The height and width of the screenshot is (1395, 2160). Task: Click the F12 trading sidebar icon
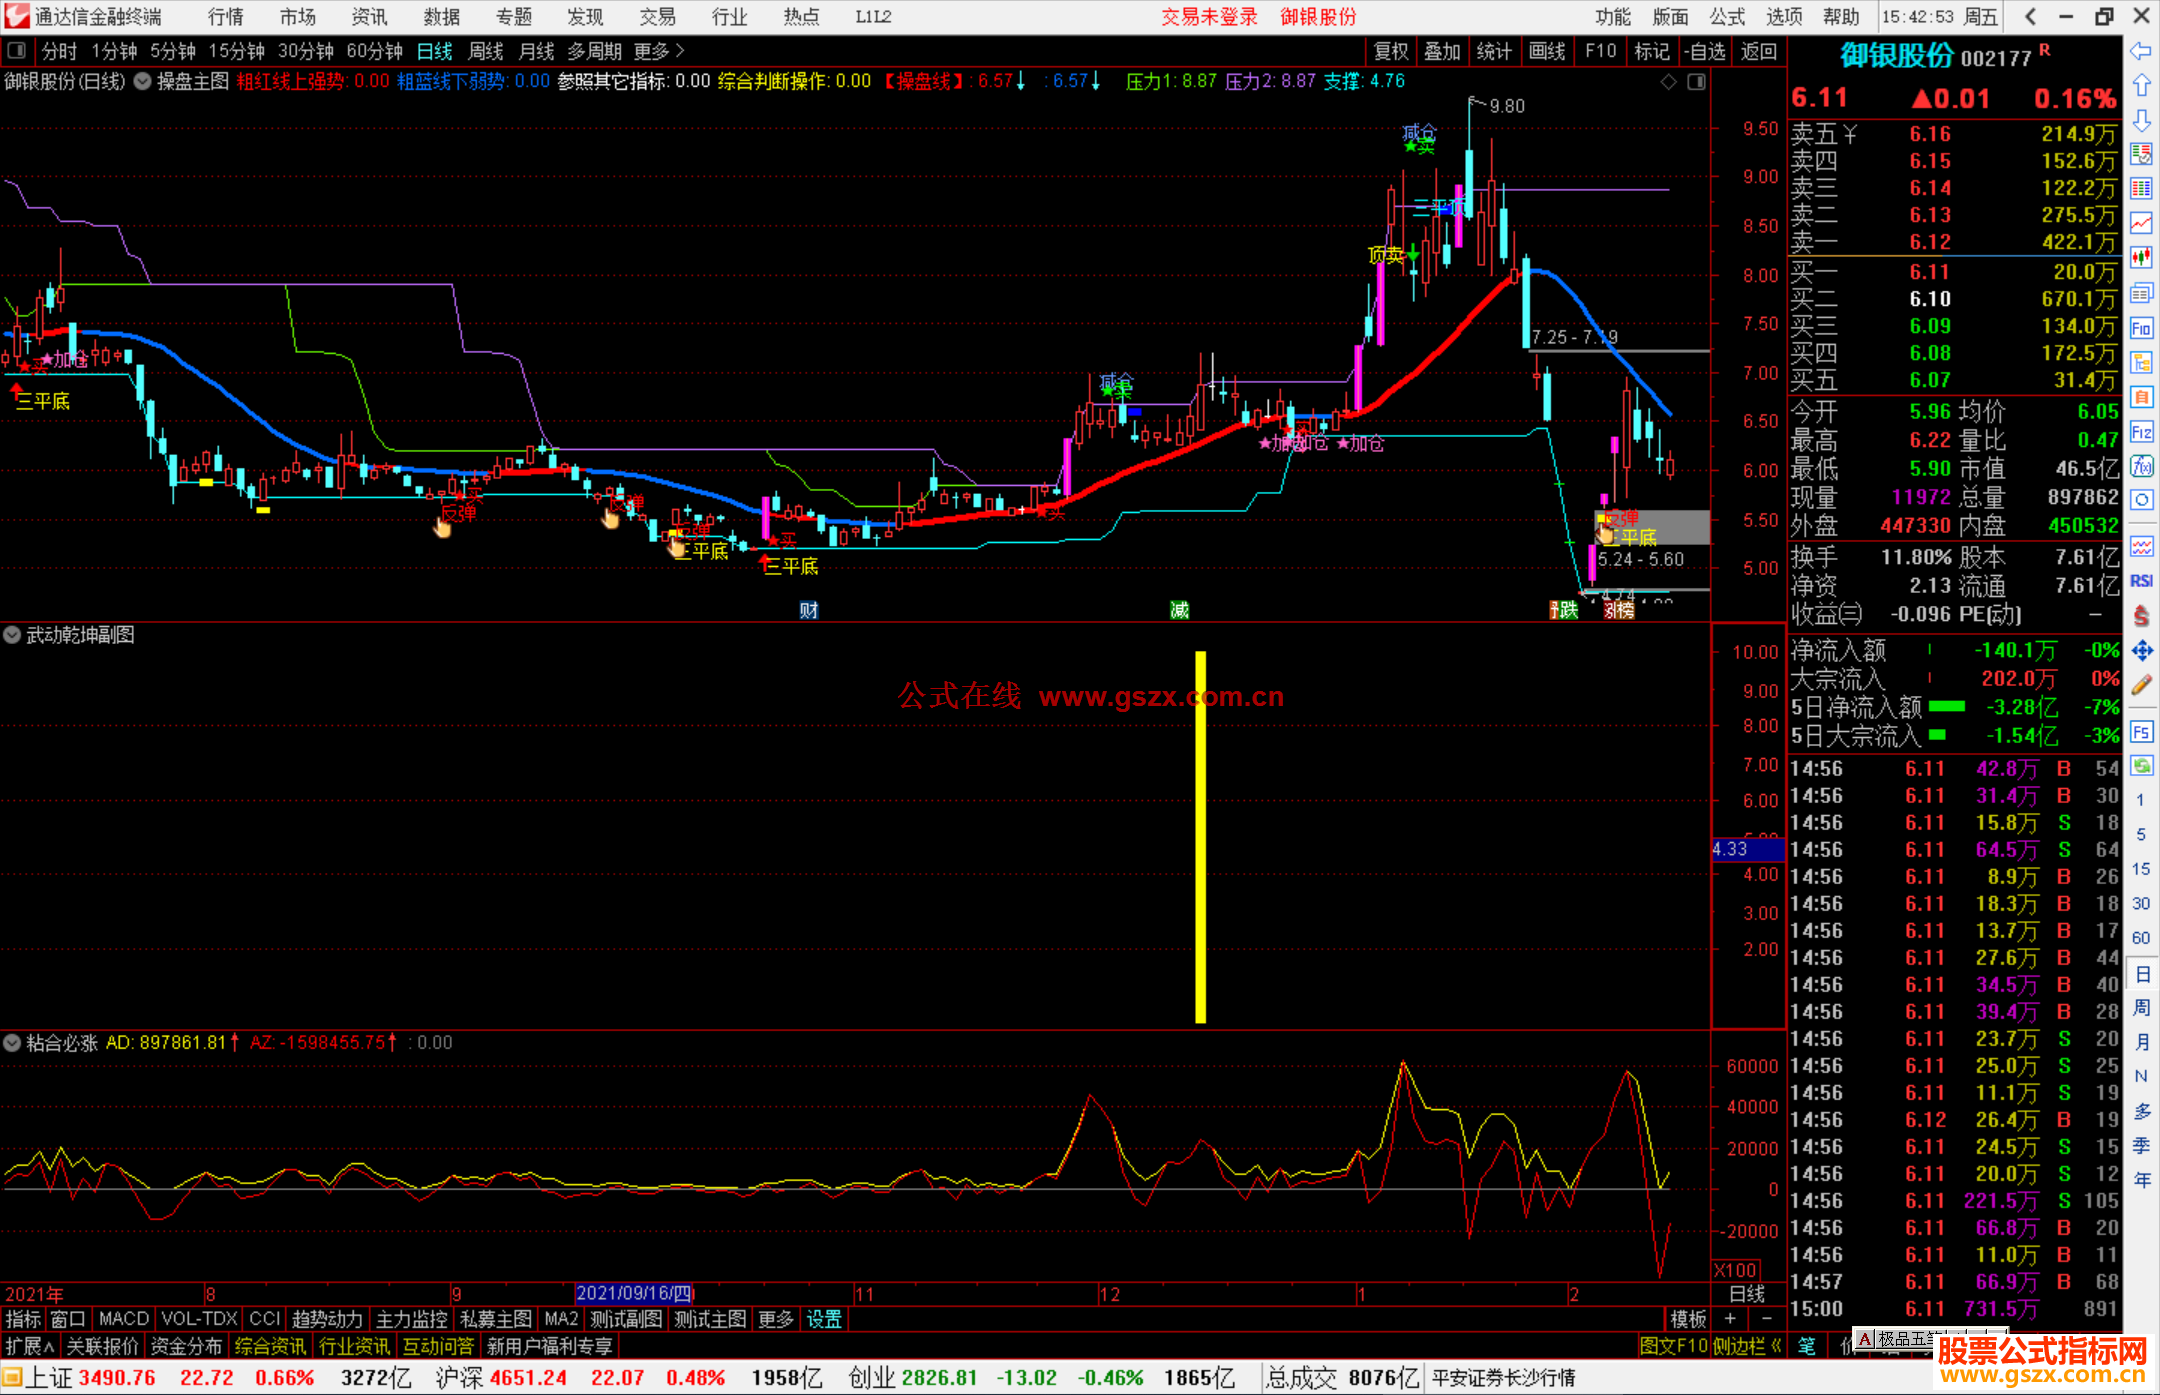click(x=2141, y=432)
